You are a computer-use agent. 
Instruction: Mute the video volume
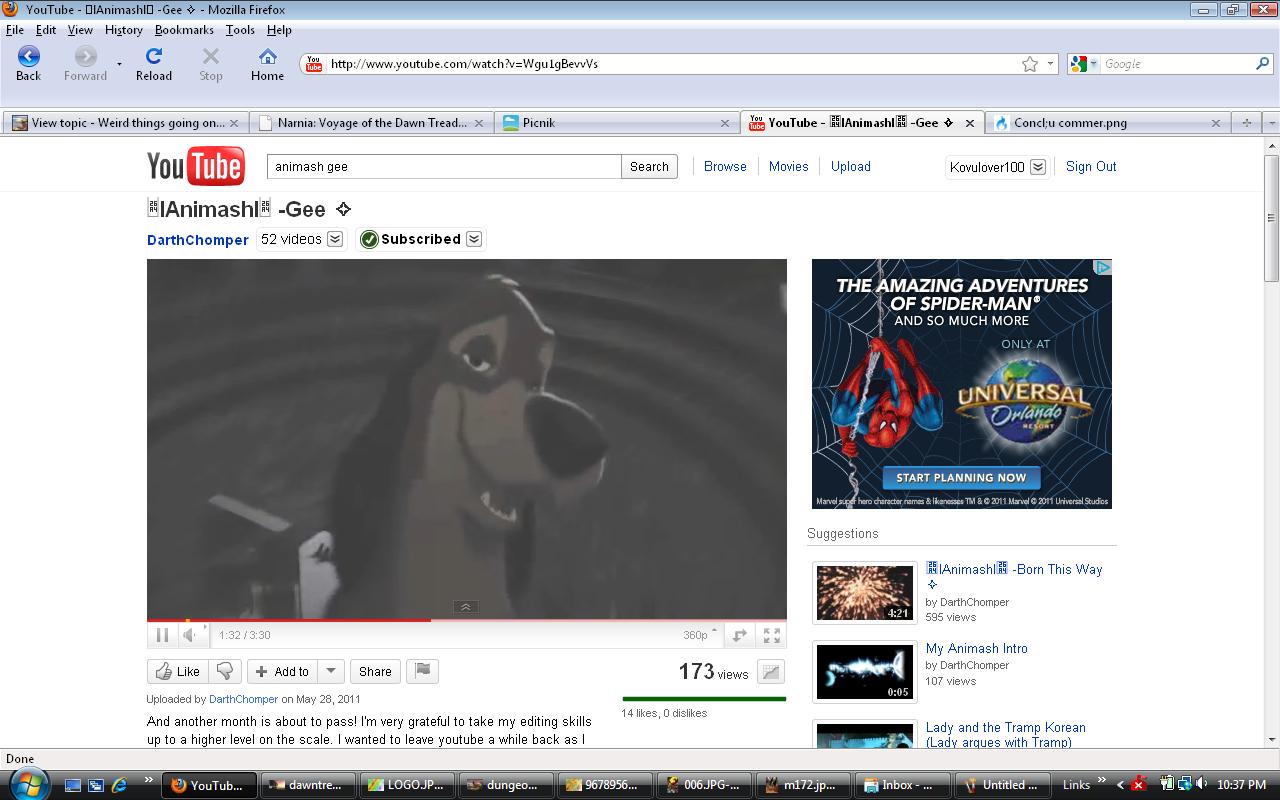click(x=190, y=635)
